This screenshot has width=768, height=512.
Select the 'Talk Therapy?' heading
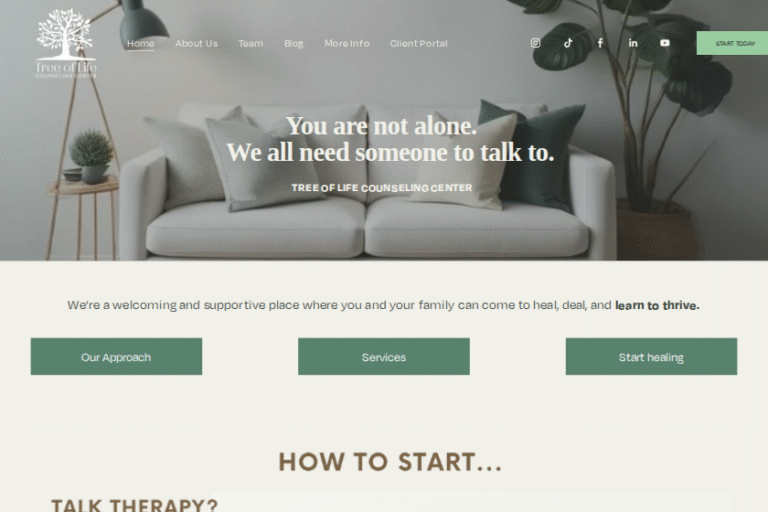click(x=135, y=505)
